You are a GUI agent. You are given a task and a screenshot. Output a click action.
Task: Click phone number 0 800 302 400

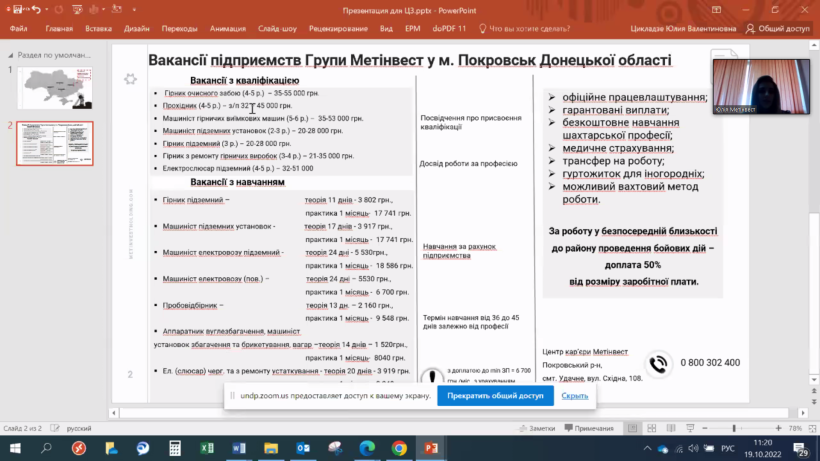[710, 363]
